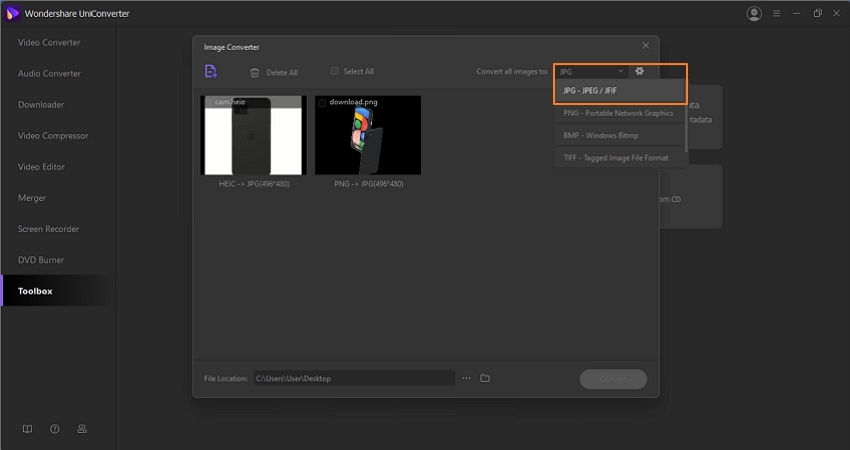850x450 pixels.
Task: Click the Convert button
Action: tap(613, 379)
